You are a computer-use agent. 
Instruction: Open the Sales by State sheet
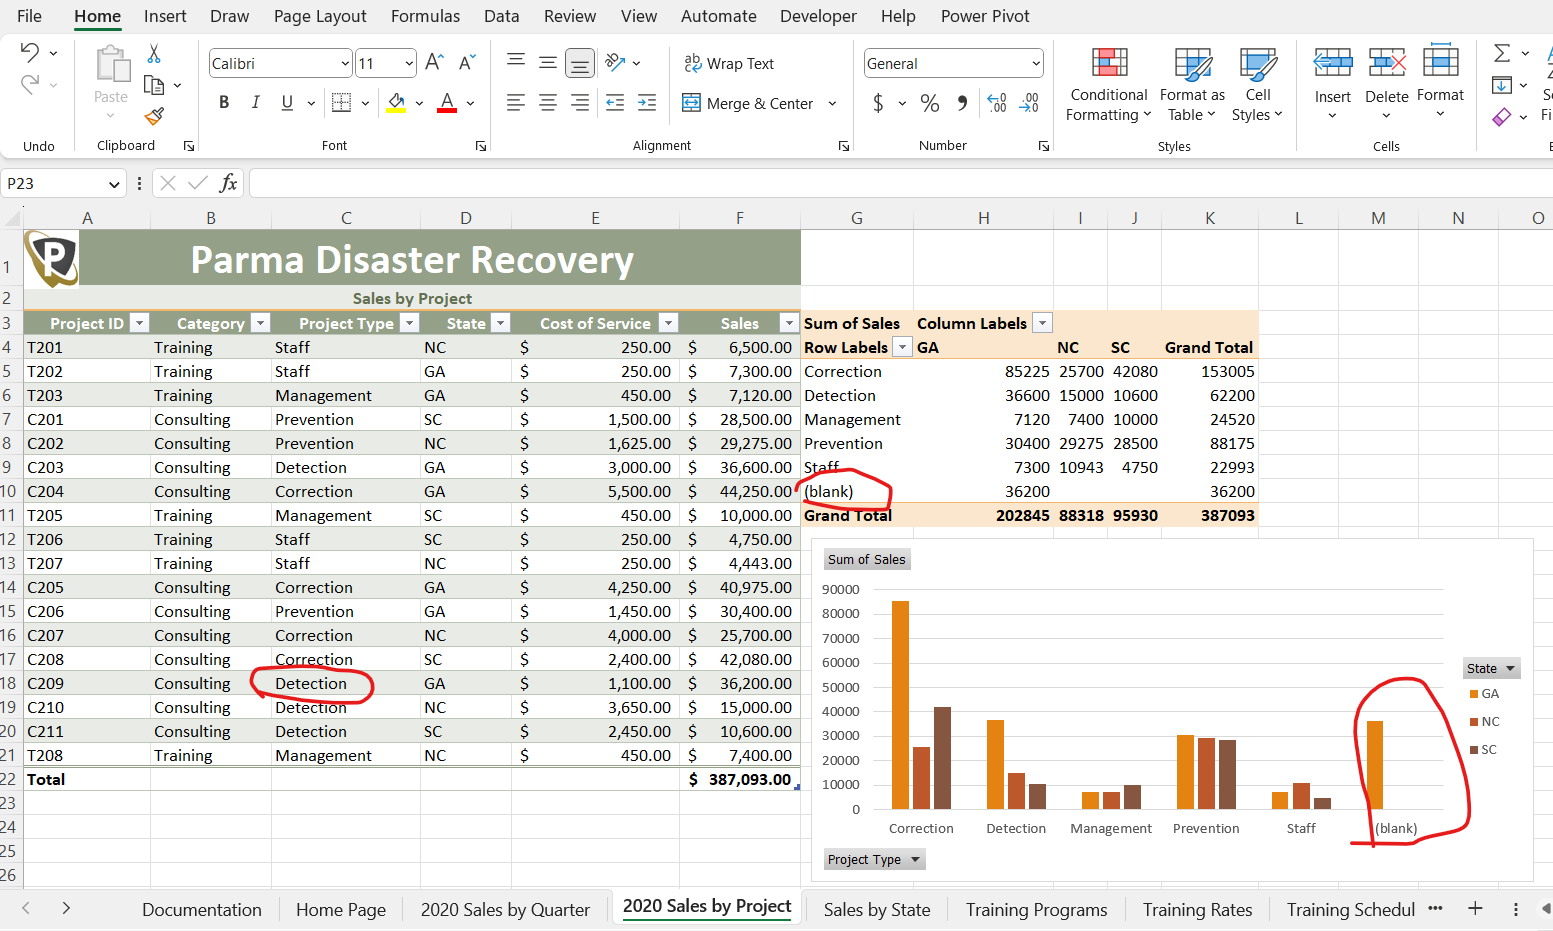pos(877,909)
